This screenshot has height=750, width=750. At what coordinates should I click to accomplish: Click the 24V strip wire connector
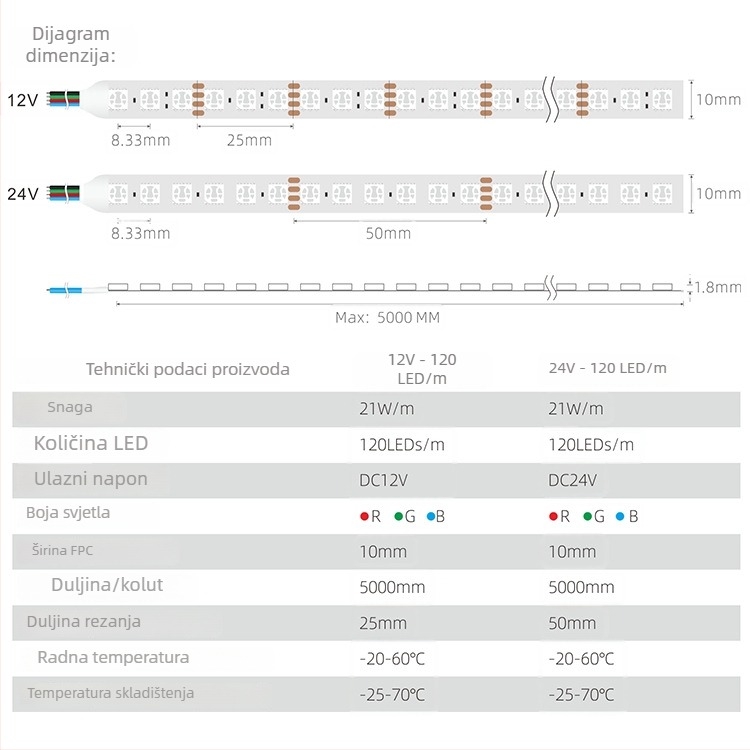(64, 193)
